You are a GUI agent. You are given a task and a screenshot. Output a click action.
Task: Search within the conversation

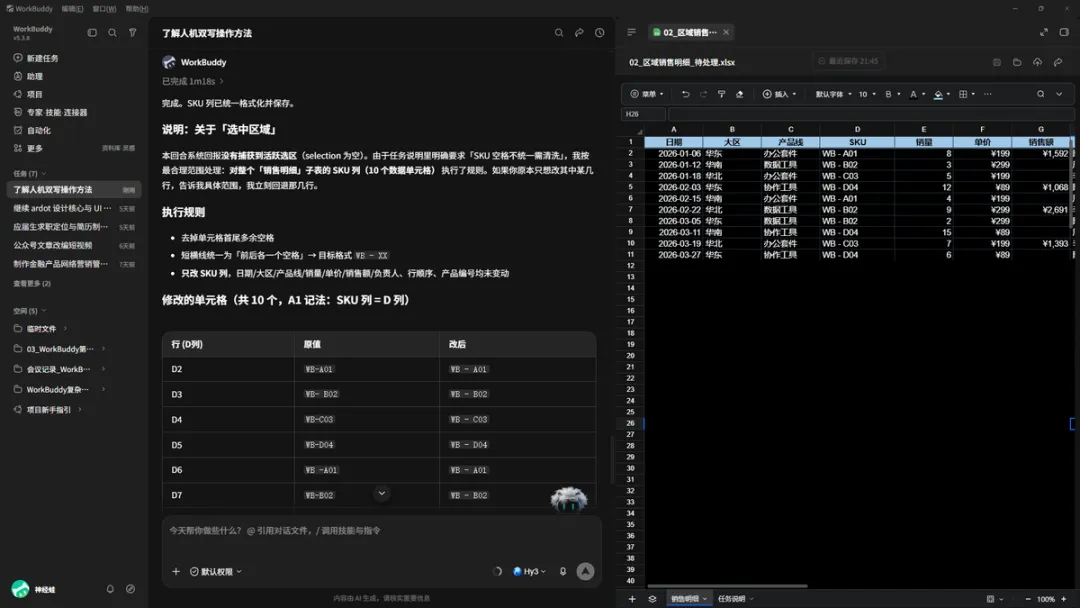[559, 32]
